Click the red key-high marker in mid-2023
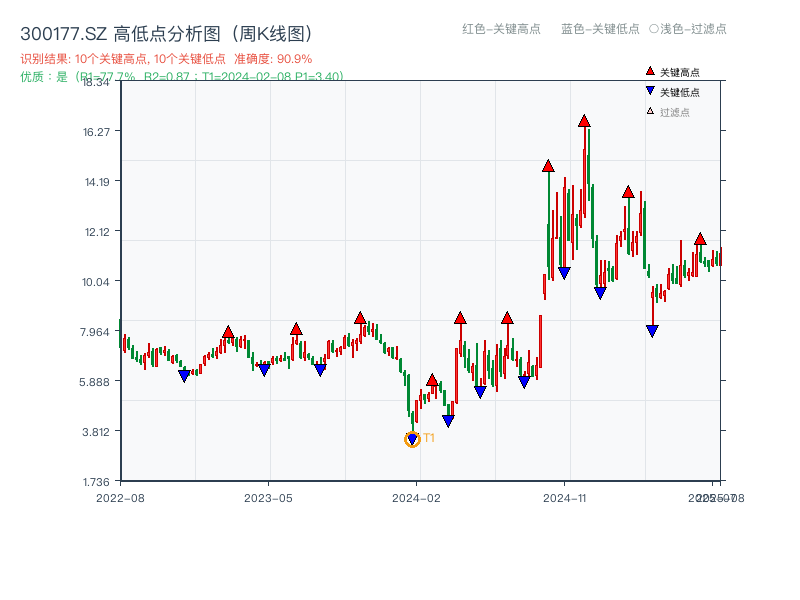800x600 pixels. (x=296, y=329)
